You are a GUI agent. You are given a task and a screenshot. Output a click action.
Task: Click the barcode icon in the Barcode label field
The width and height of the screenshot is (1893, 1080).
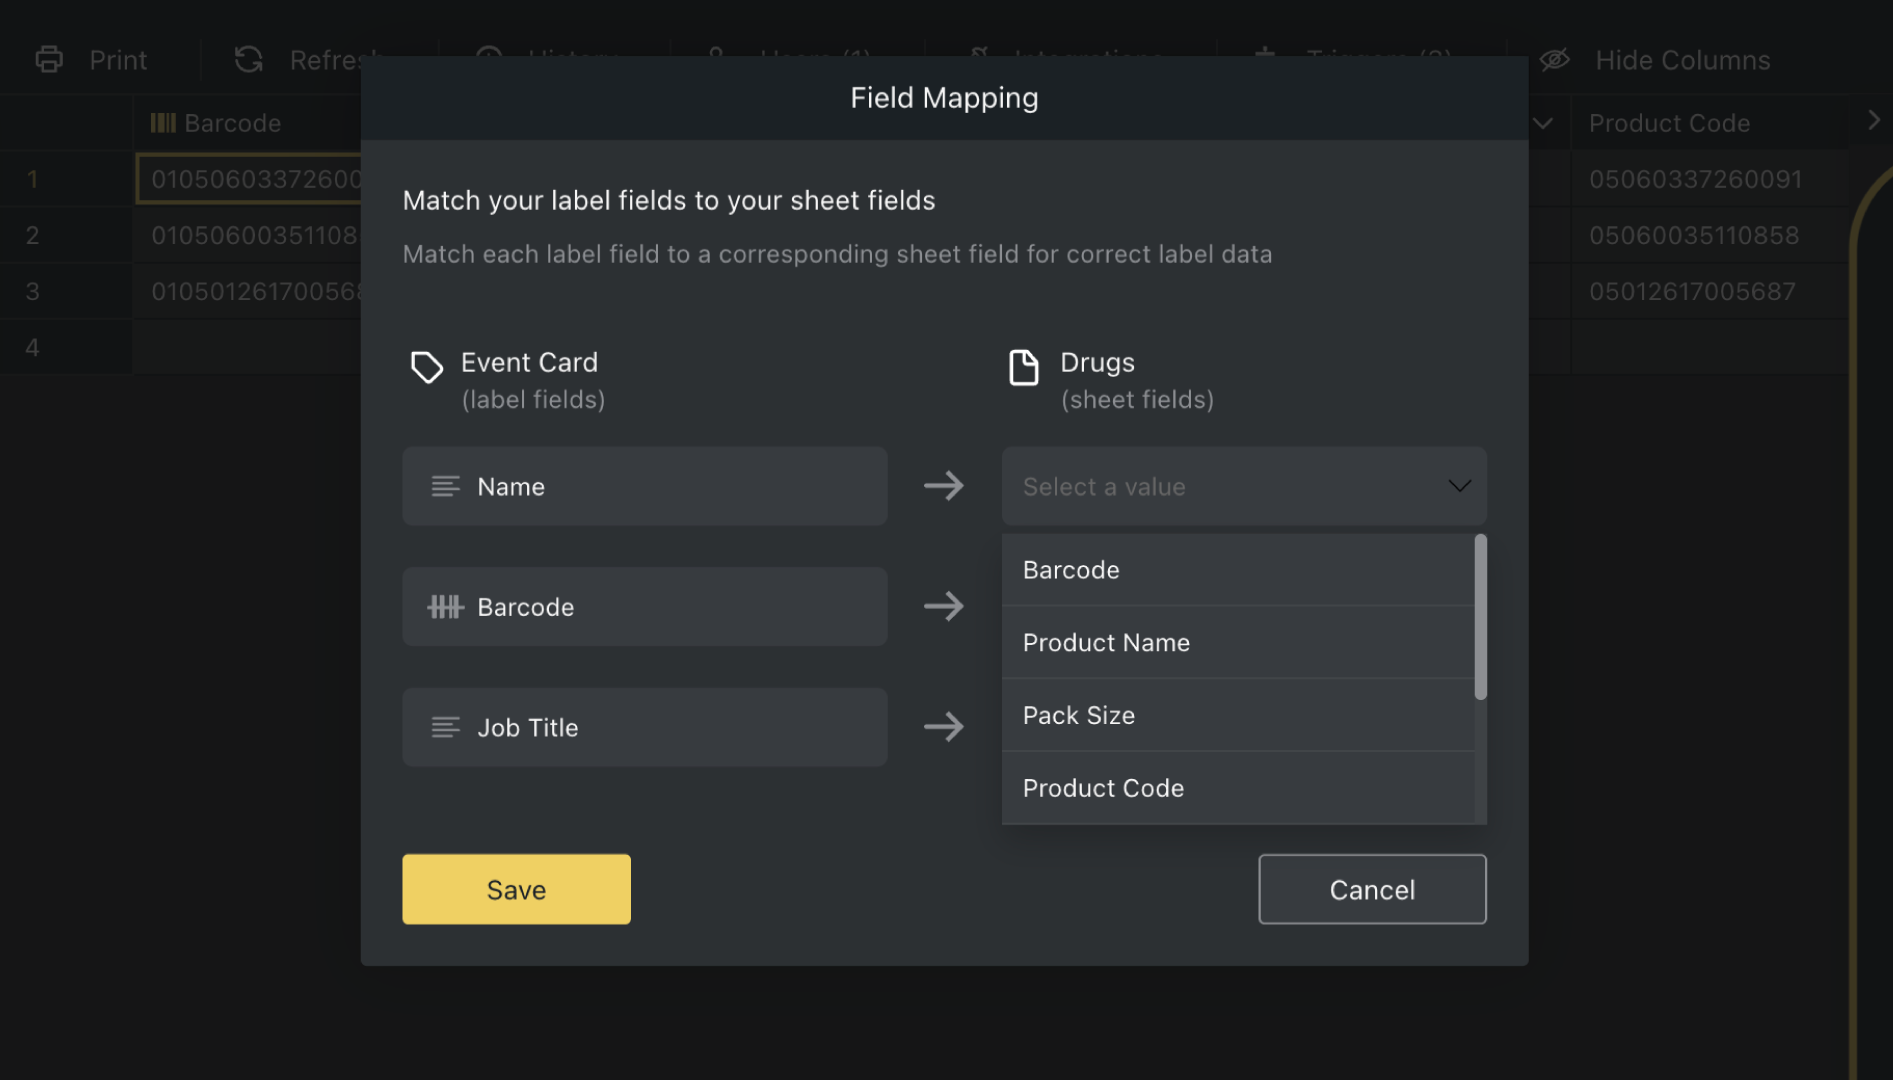445,607
